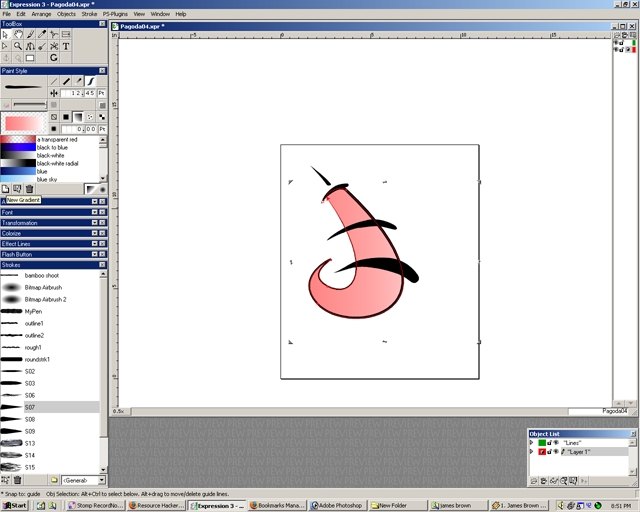Open the stroke width Pt unit dropdown
This screenshot has height=512, width=640.
pos(102,93)
